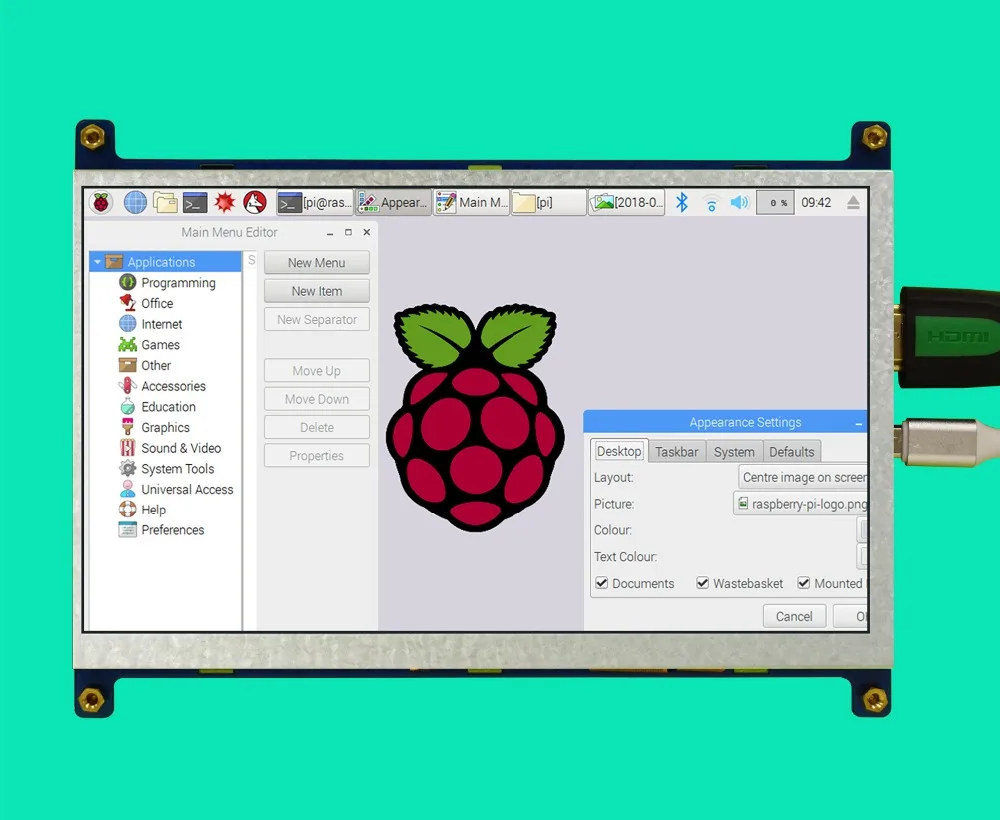Select Programming in the menu tree
This screenshot has height=820, width=1000.
tap(178, 282)
